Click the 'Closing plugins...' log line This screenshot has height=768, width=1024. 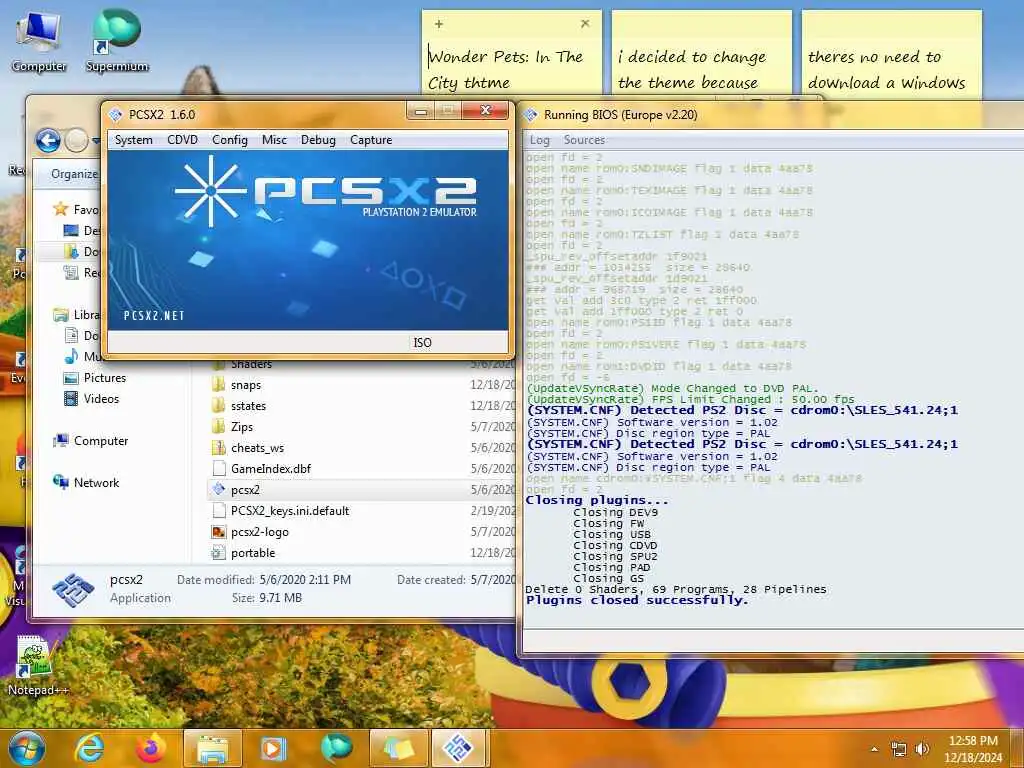click(597, 500)
